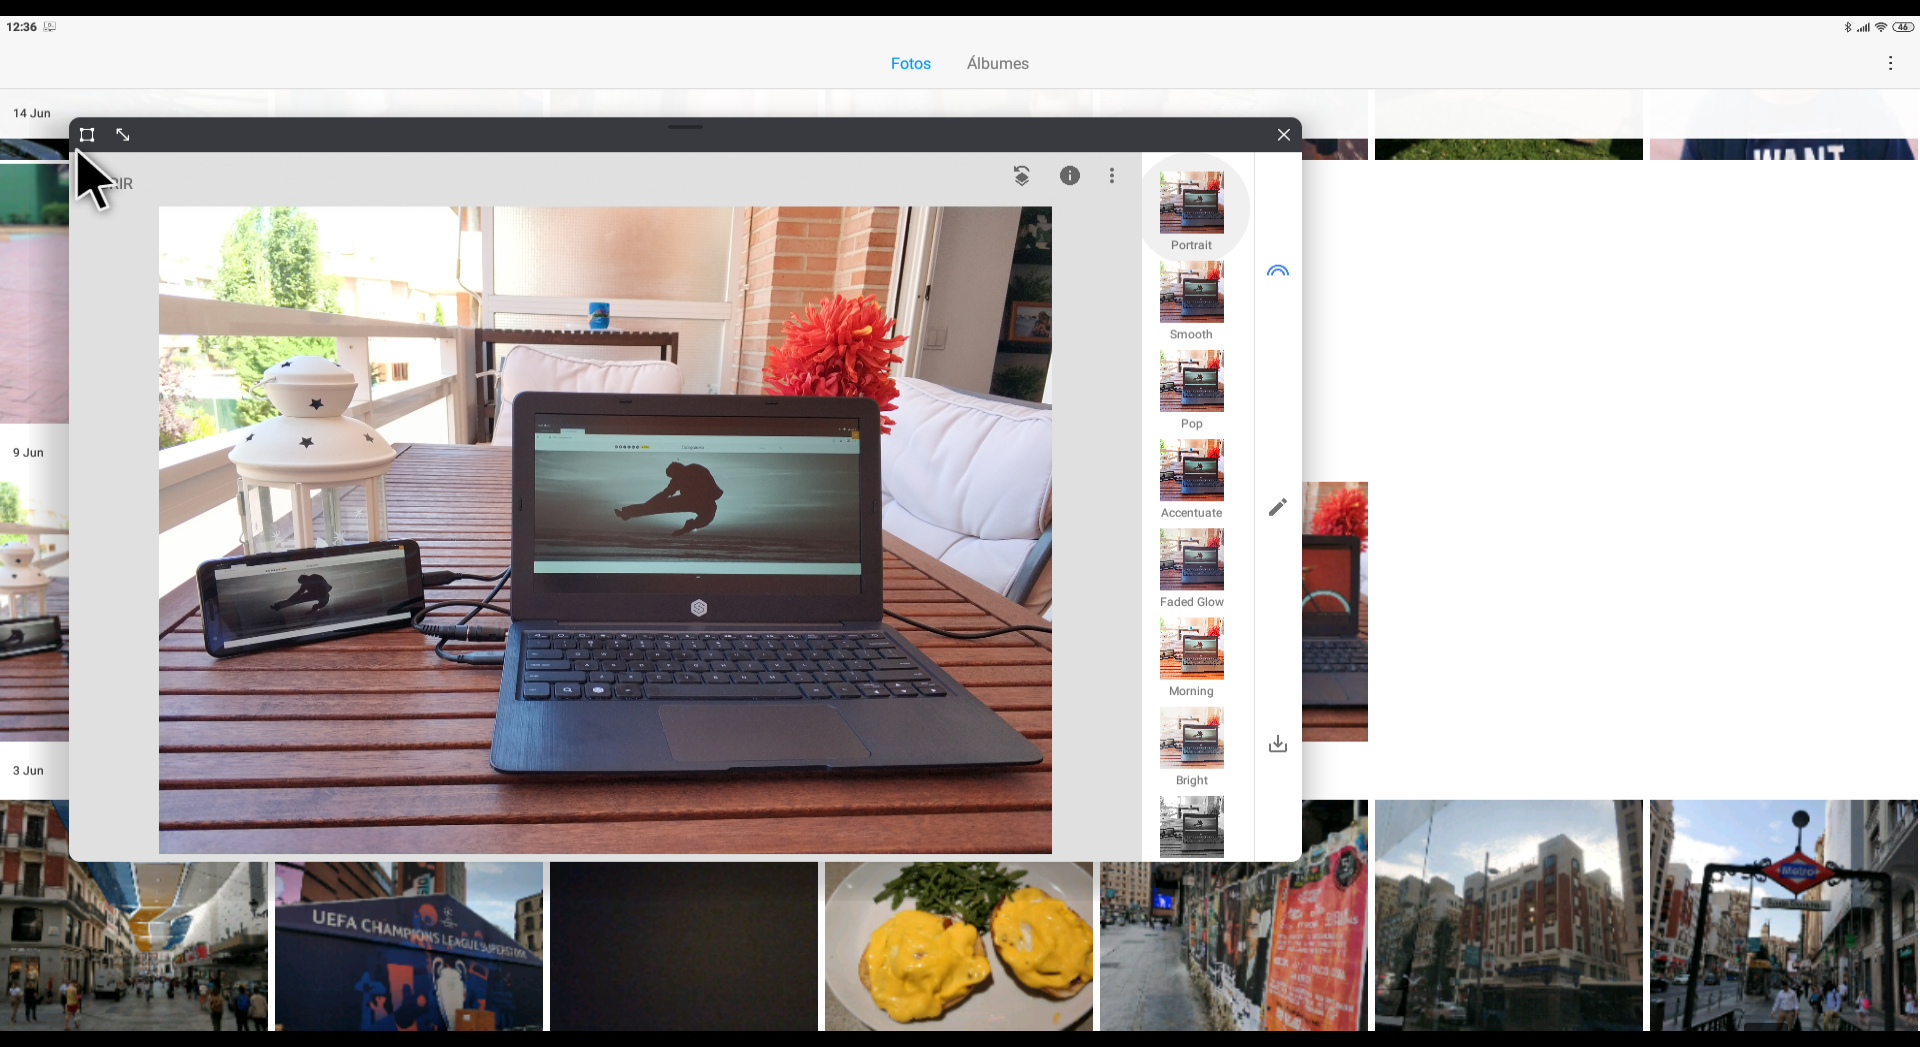The width and height of the screenshot is (1920, 1047).
Task: Select the filters arc icon
Action: [x=1277, y=271]
